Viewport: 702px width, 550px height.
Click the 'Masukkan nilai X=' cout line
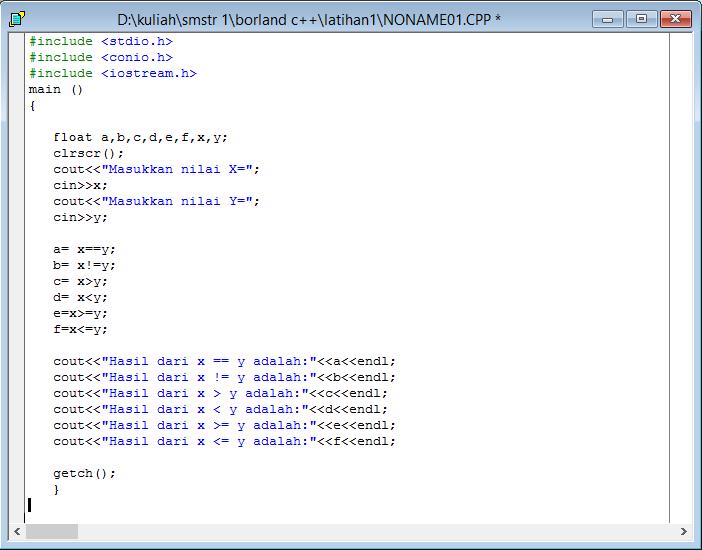tap(156, 169)
